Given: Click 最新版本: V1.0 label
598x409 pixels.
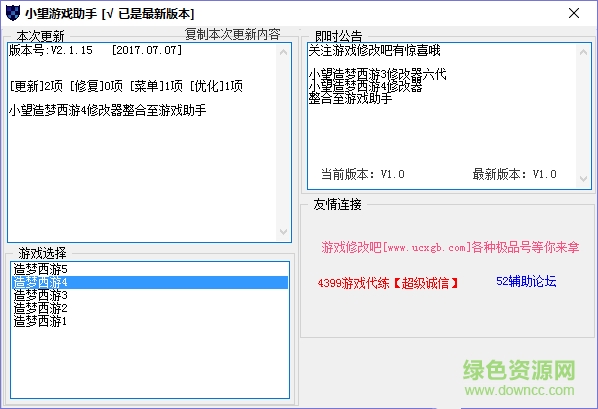Looking at the screenshot, I should pyautogui.click(x=514, y=174).
